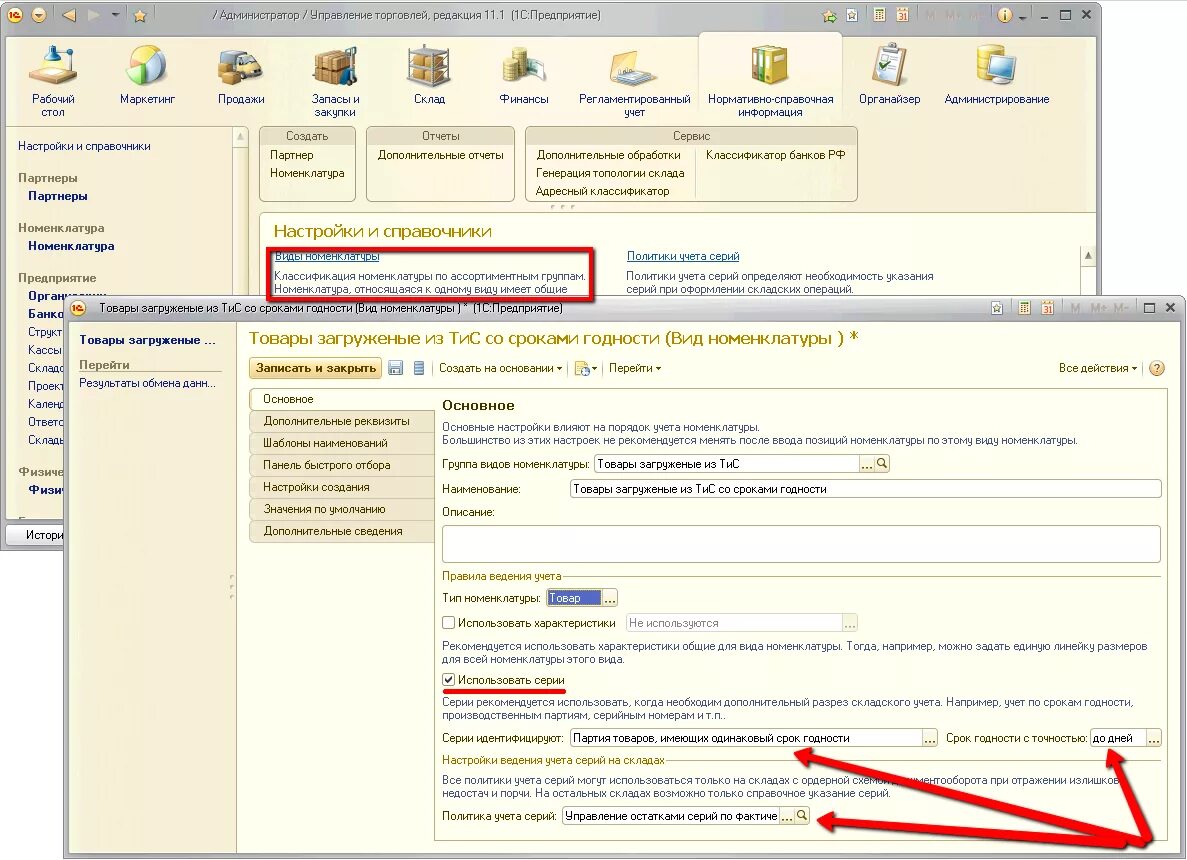The width and height of the screenshot is (1187, 860).
Task: Open the Все действия dropdown
Action: (1098, 368)
